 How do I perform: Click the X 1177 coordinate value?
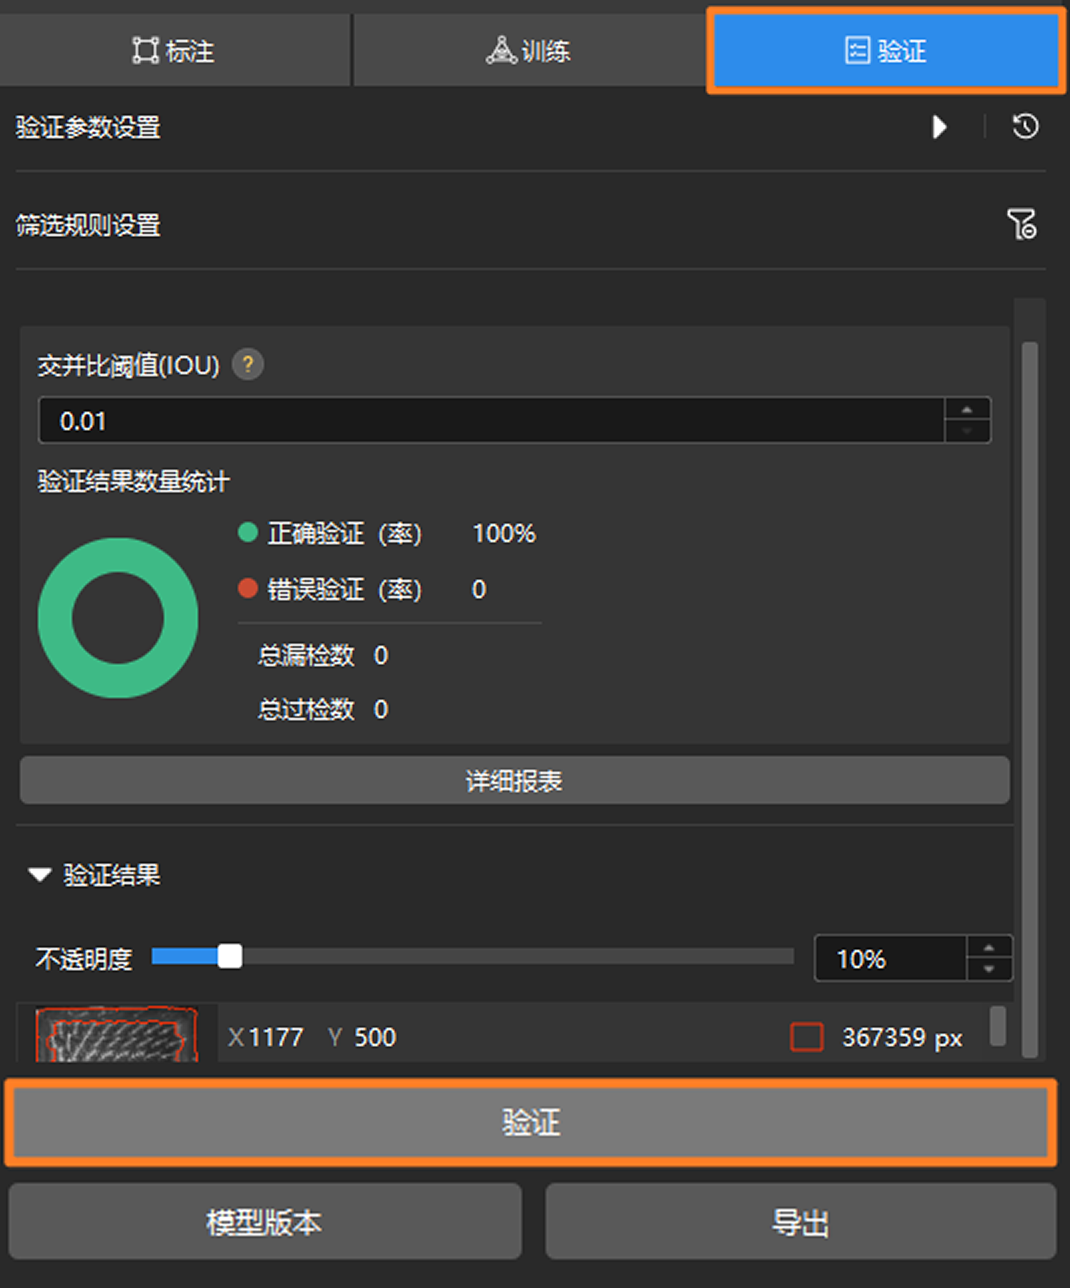[x=266, y=1037]
